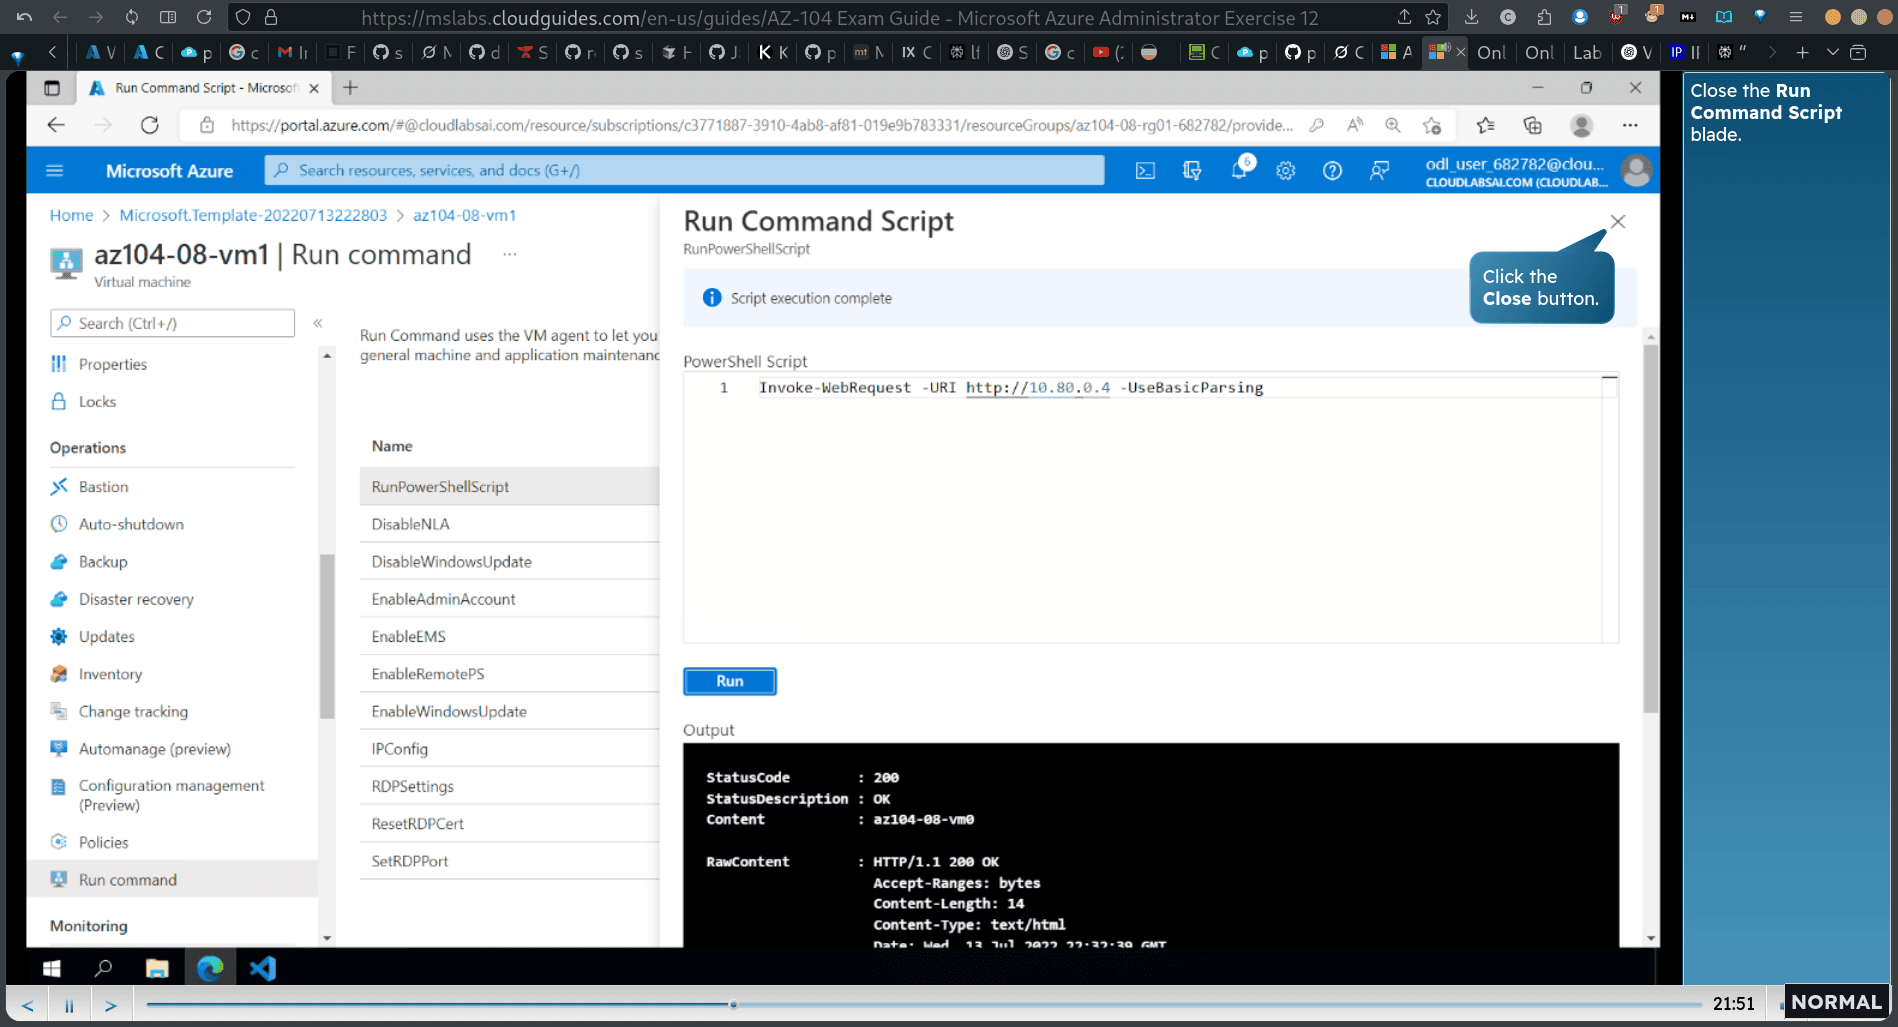Click the blade vertical scrollbar
Image resolution: width=1898 pixels, height=1027 pixels.
[1650, 528]
